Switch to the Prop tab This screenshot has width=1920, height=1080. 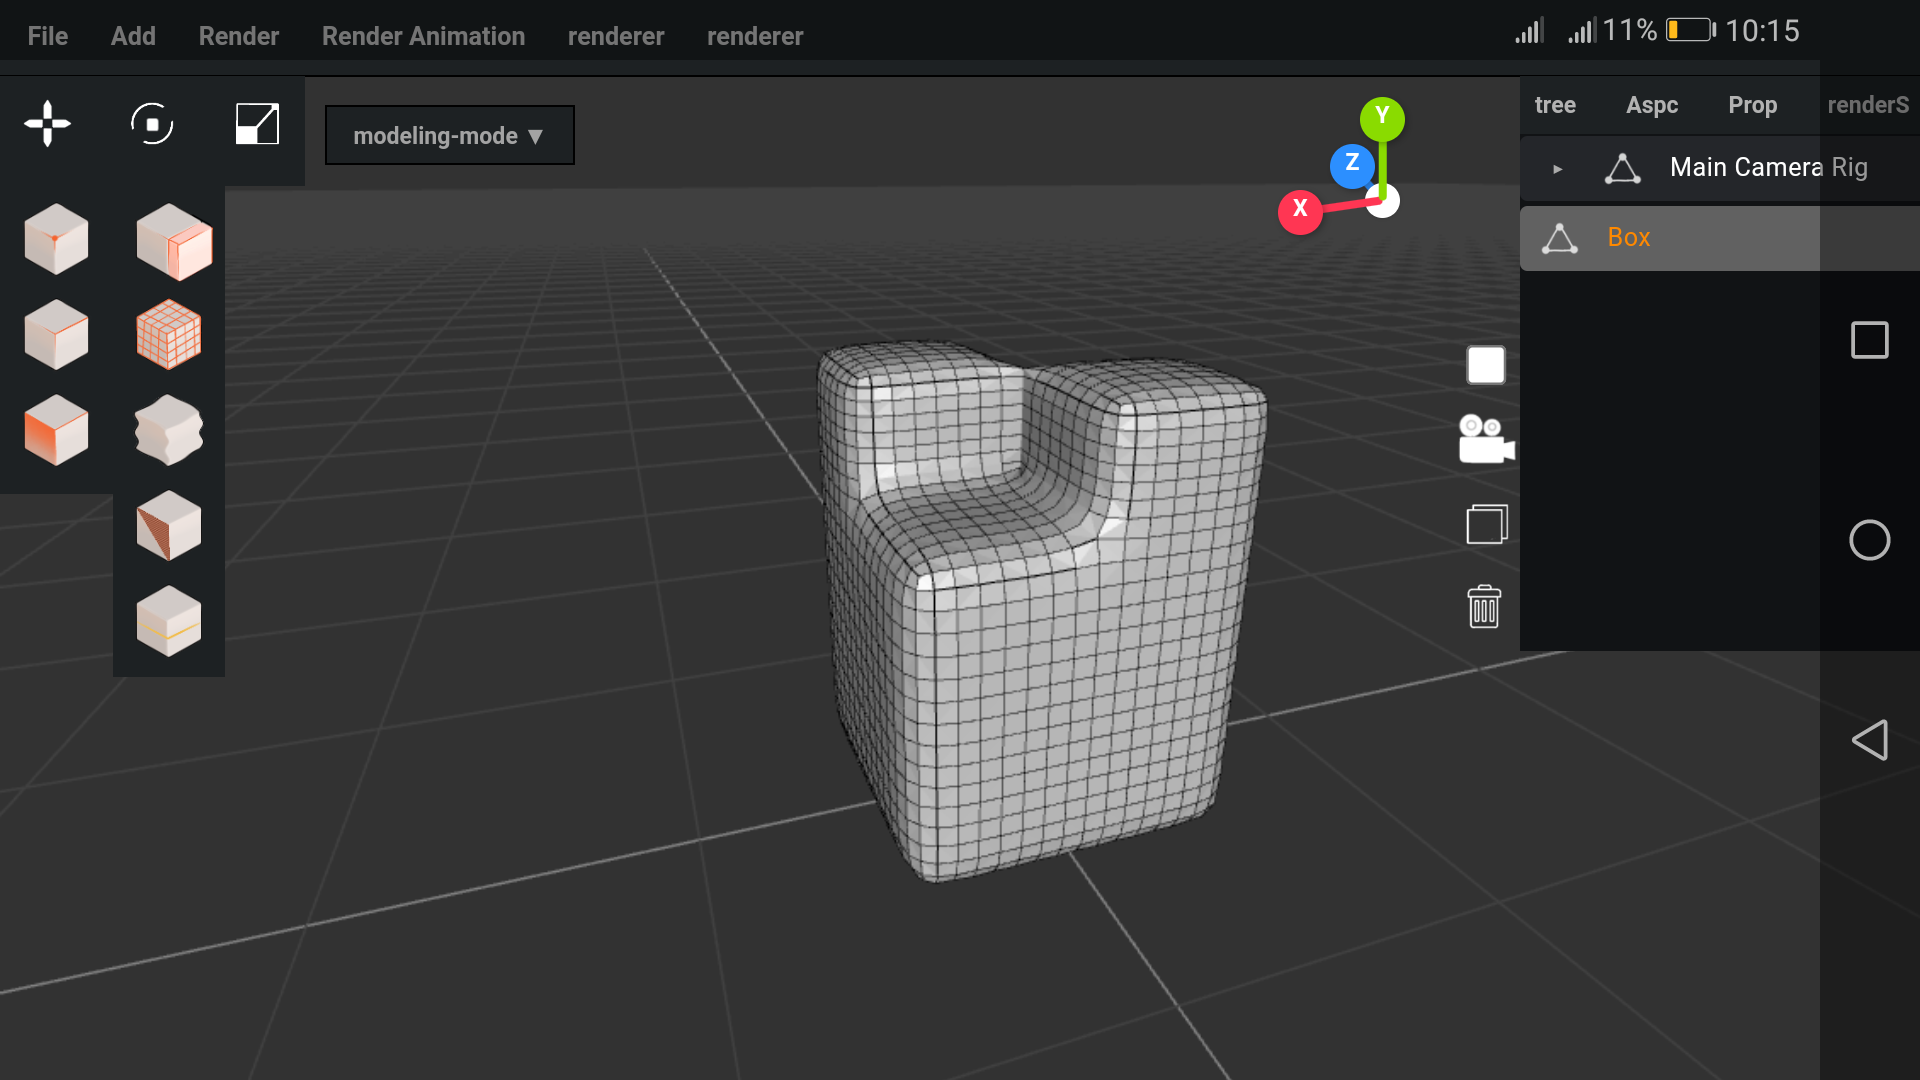[x=1752, y=105]
